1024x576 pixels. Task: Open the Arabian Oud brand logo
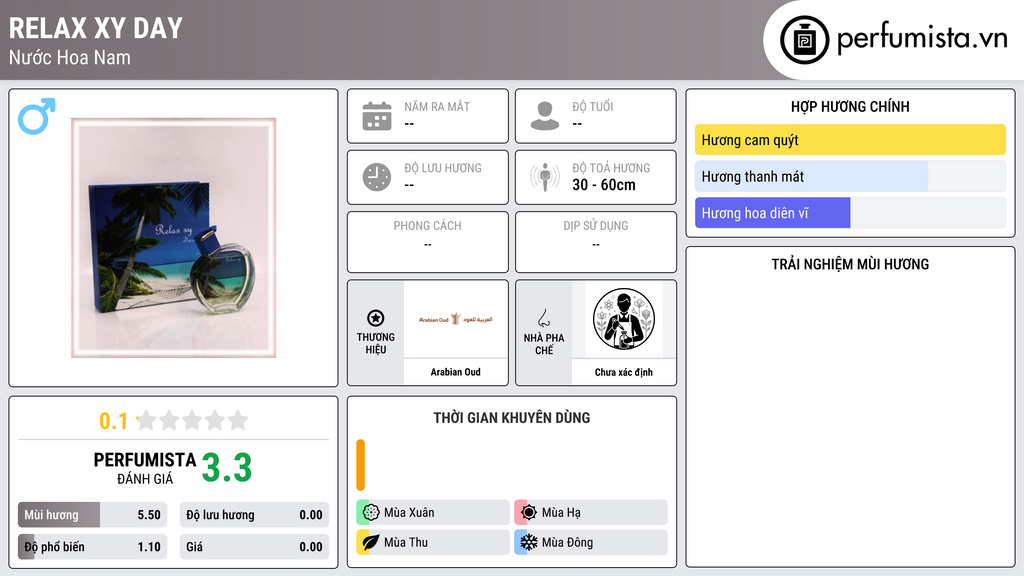[455, 319]
